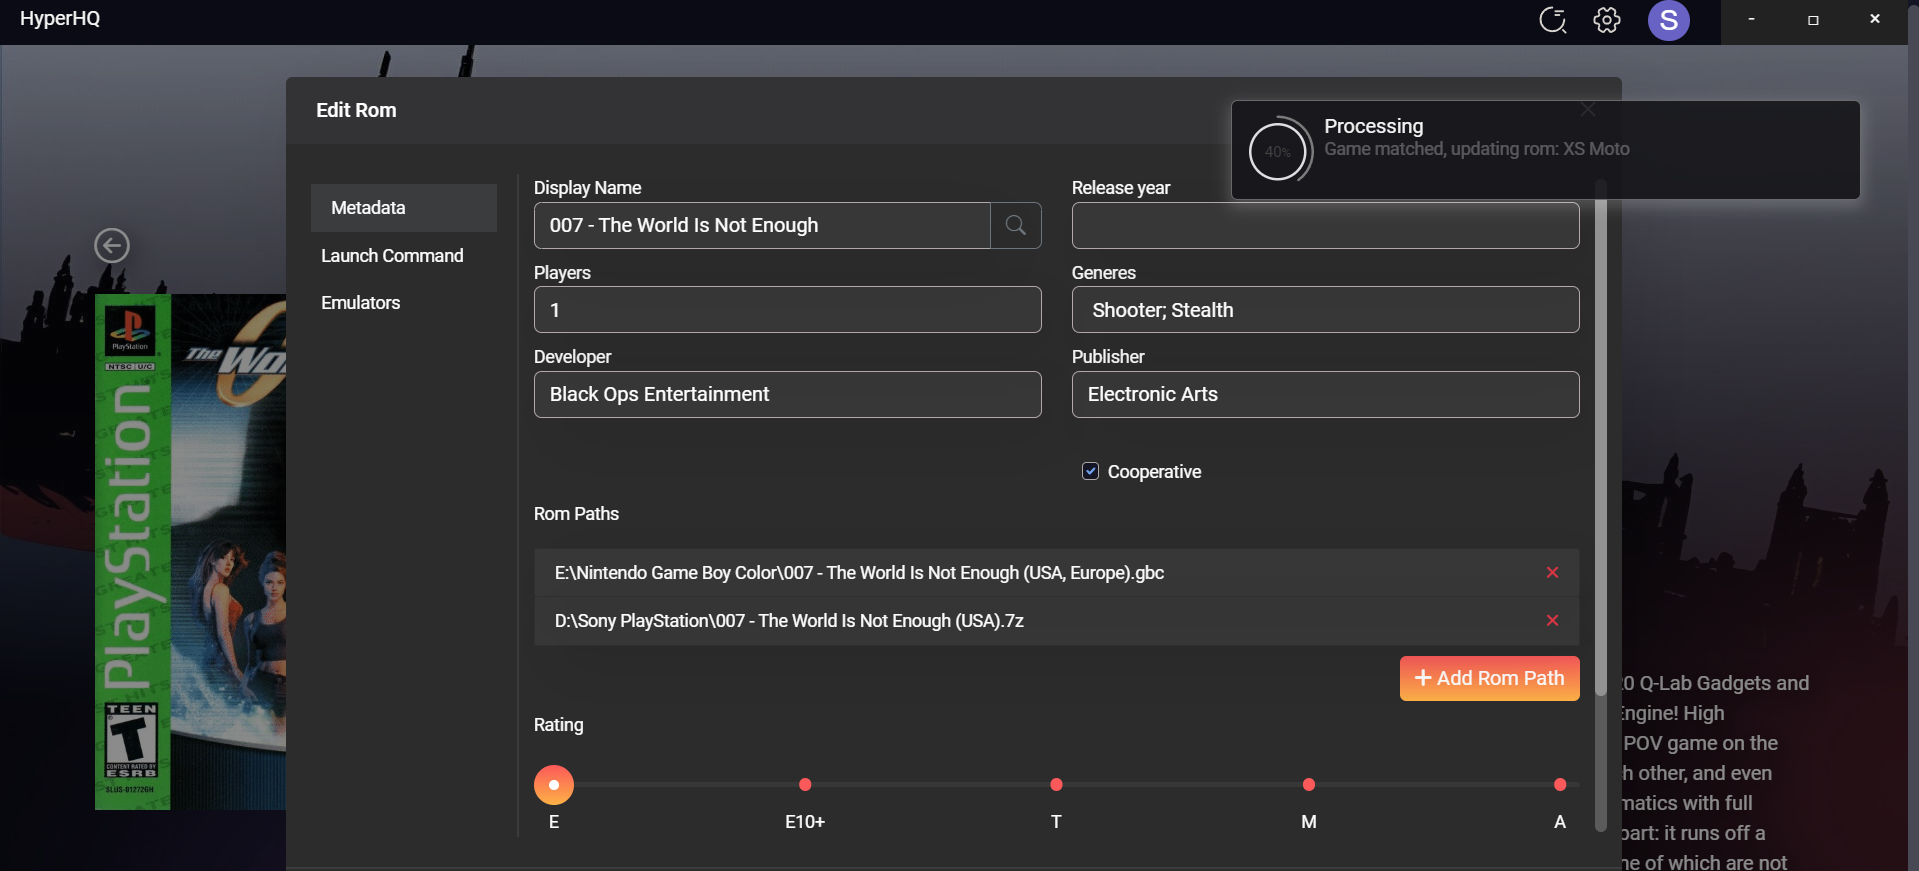Set rating to T on slider
The image size is (1919, 871).
[1056, 785]
